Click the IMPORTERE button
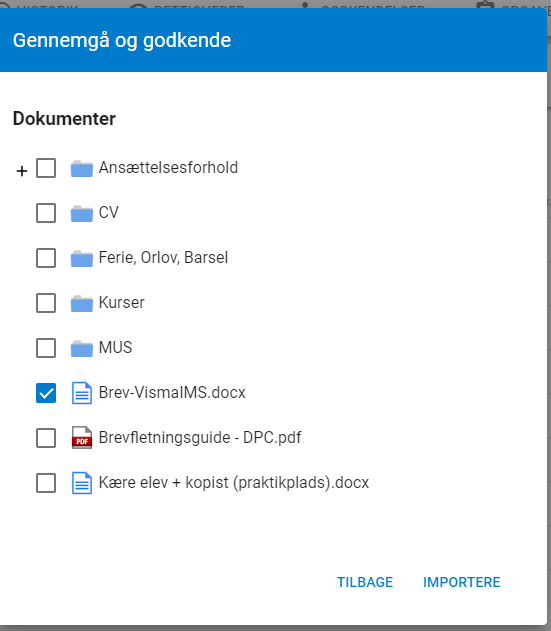The height and width of the screenshot is (631, 551). (461, 582)
